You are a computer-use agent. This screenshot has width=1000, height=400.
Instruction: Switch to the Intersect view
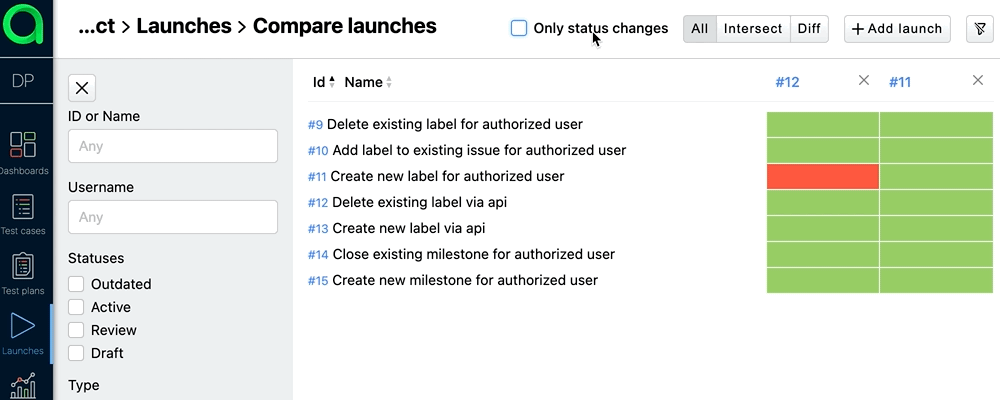pos(753,29)
